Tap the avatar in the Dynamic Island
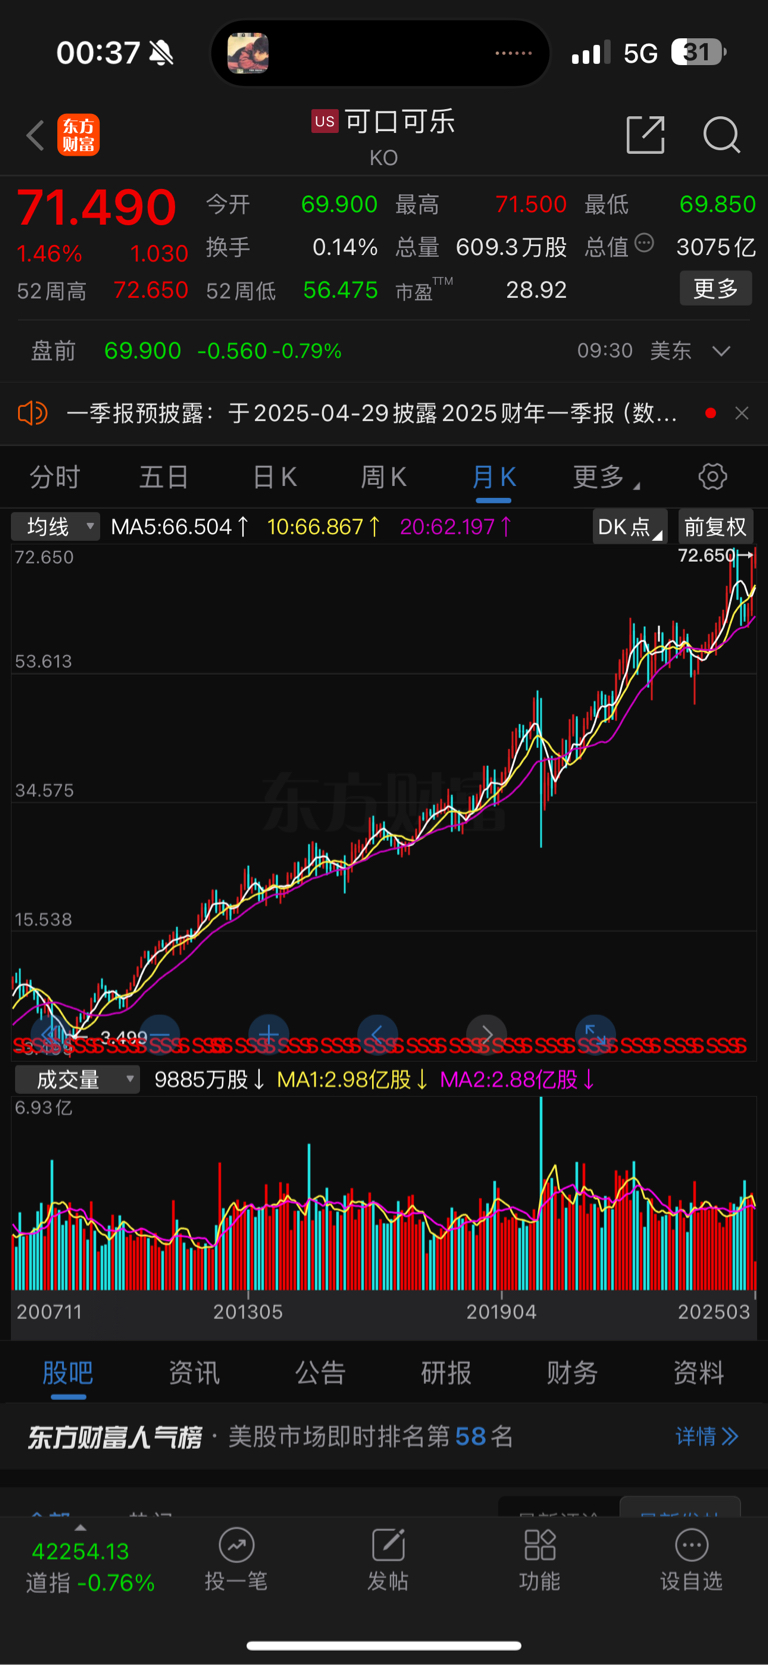The height and width of the screenshot is (1665, 768). (x=248, y=53)
